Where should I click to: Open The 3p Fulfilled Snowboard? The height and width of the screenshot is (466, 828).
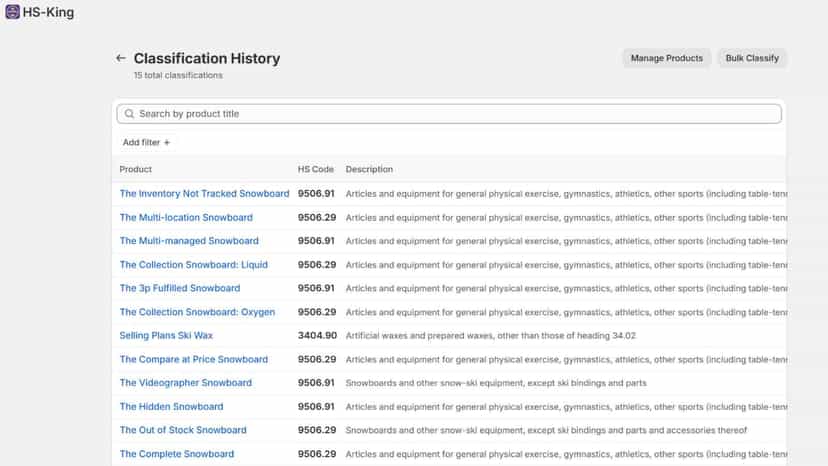click(x=180, y=288)
